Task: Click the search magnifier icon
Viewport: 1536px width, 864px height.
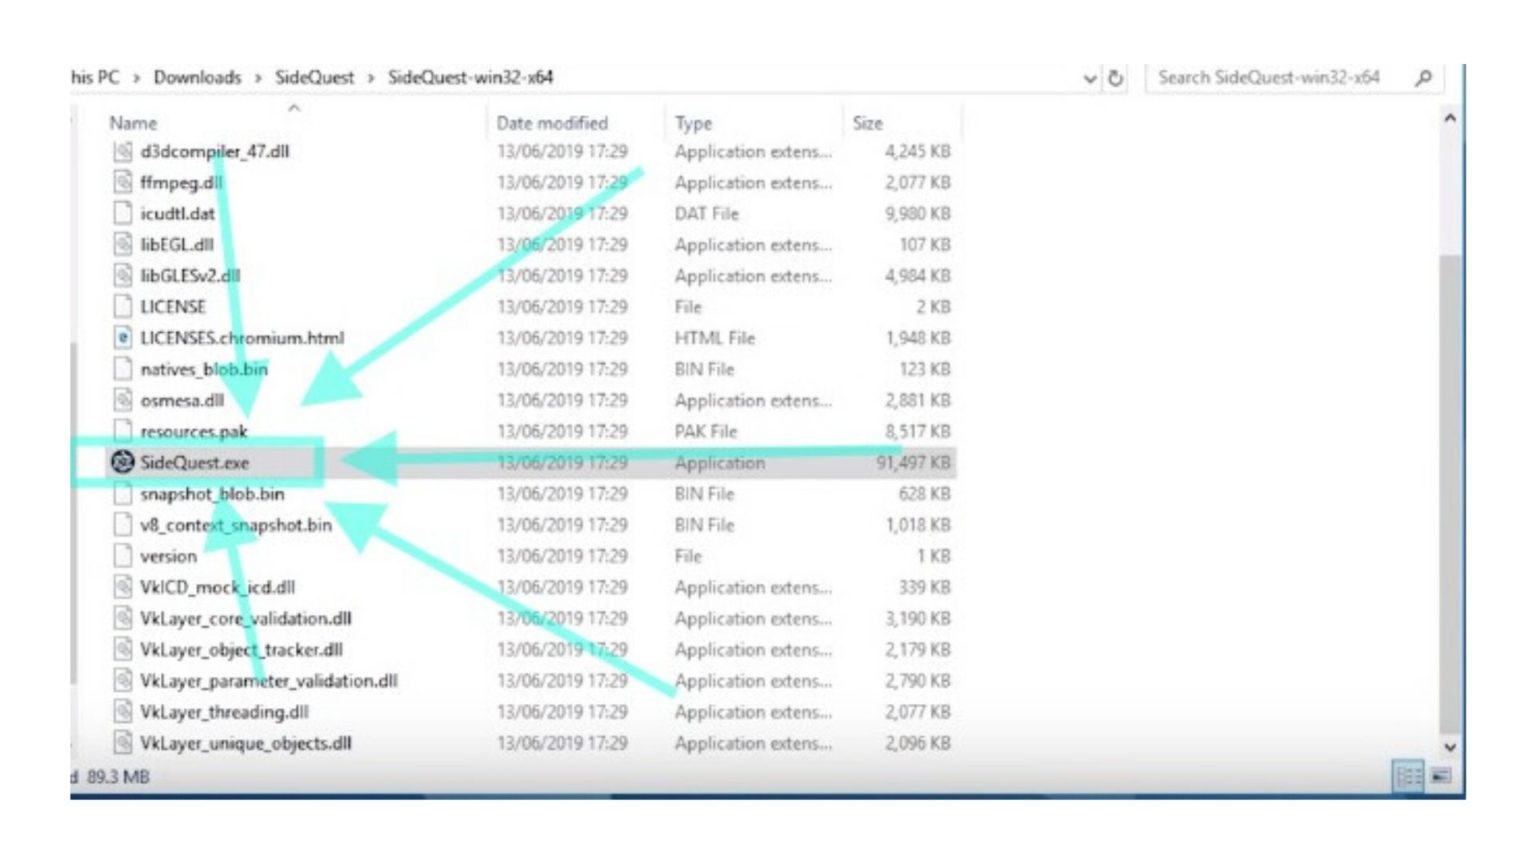Action: pyautogui.click(x=1423, y=78)
